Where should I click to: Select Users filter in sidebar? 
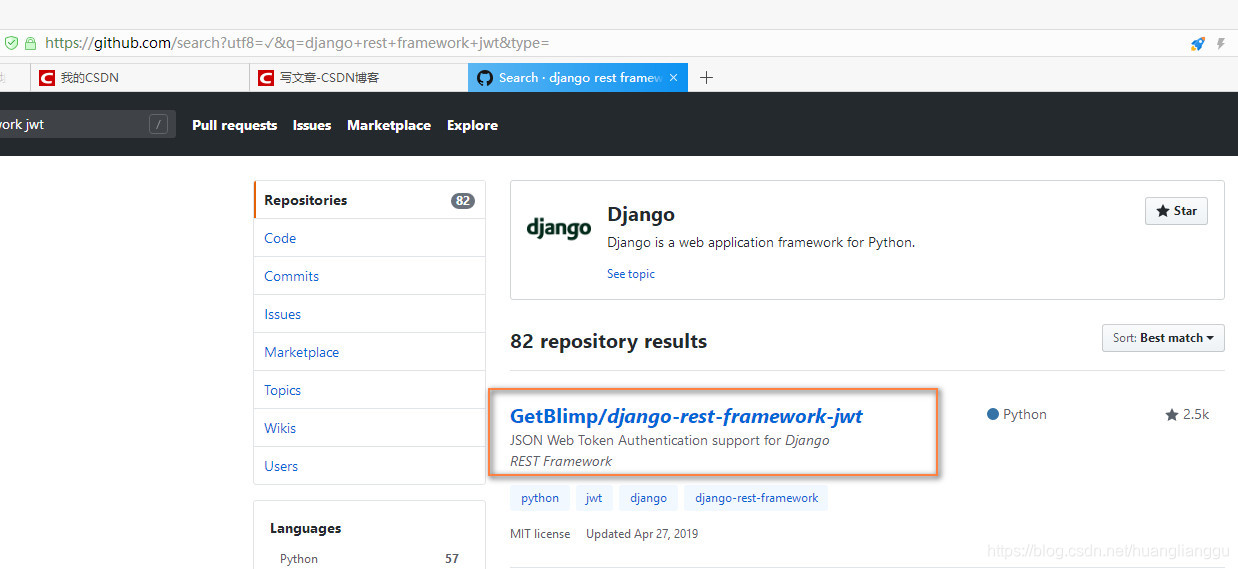click(369, 466)
